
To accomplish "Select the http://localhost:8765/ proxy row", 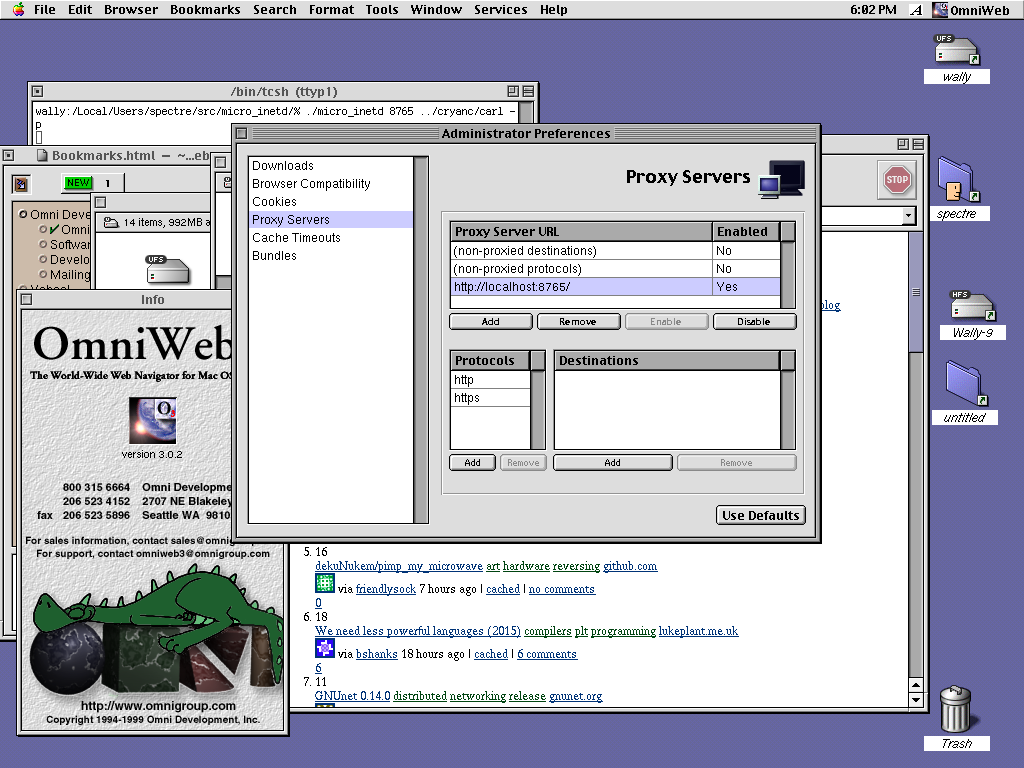I will [615, 287].
